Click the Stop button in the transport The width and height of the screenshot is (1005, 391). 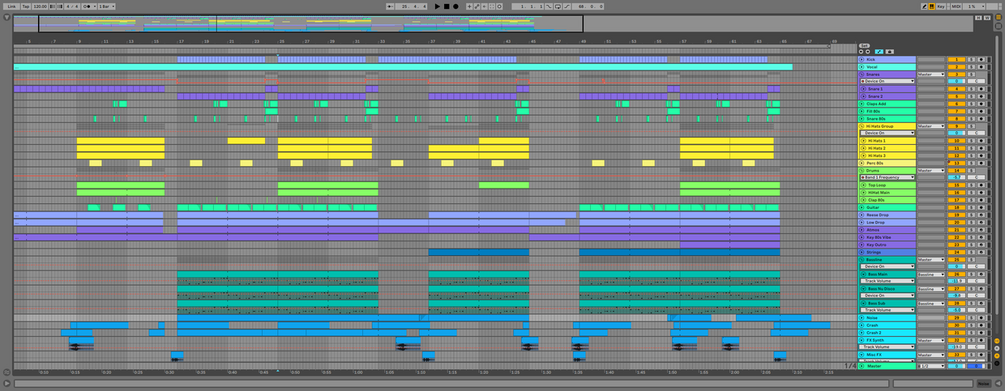tap(447, 6)
